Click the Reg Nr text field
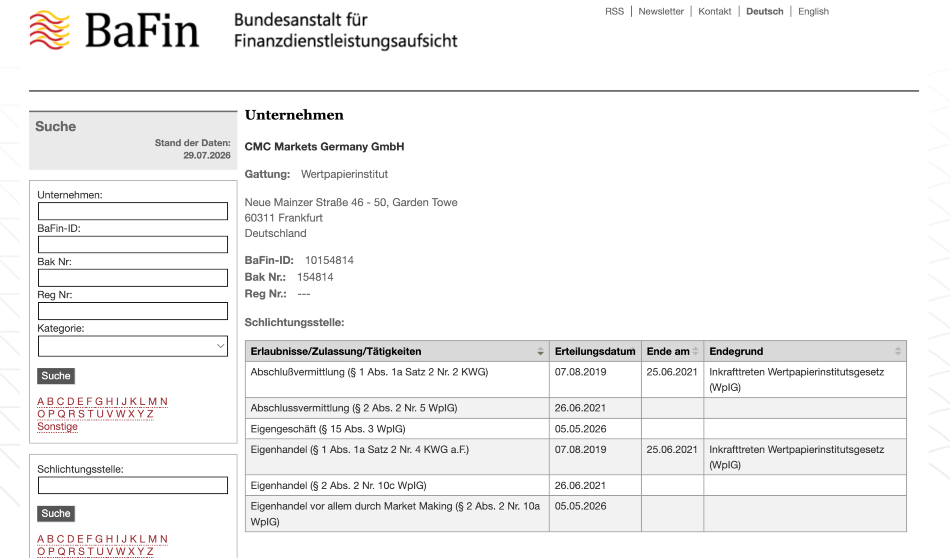The image size is (950, 558). (133, 311)
